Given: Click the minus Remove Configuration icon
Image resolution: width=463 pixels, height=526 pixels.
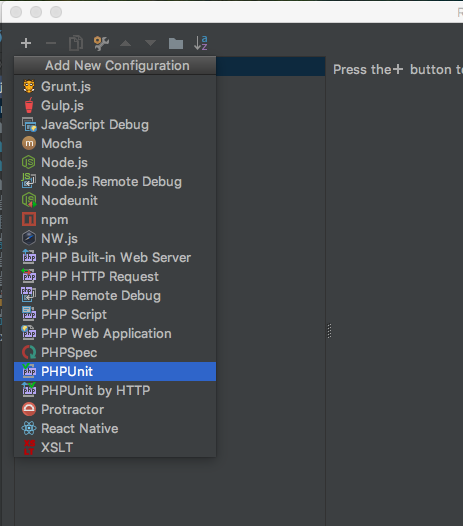Looking at the screenshot, I should pyautogui.click(x=51, y=43).
